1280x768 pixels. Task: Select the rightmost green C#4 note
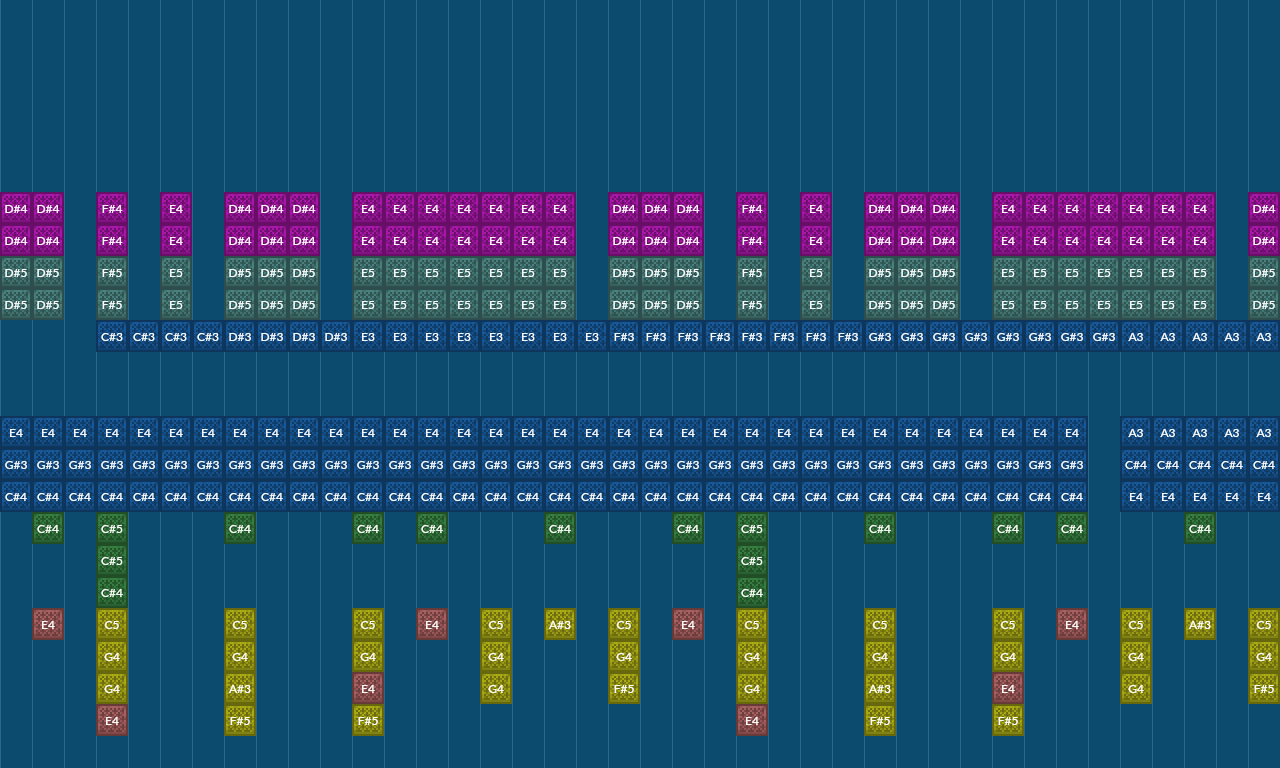(x=1199, y=529)
